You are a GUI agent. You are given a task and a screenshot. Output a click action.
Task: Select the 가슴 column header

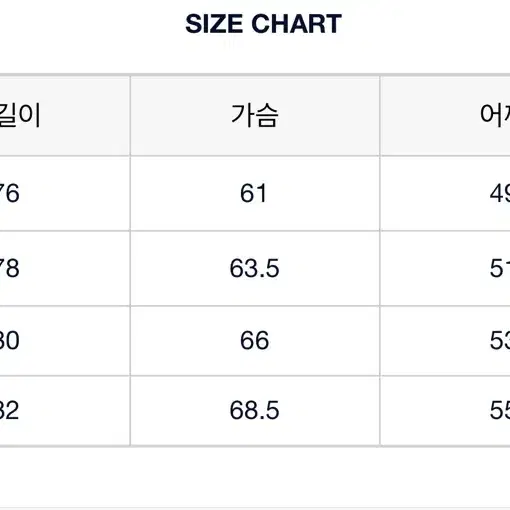click(x=255, y=115)
